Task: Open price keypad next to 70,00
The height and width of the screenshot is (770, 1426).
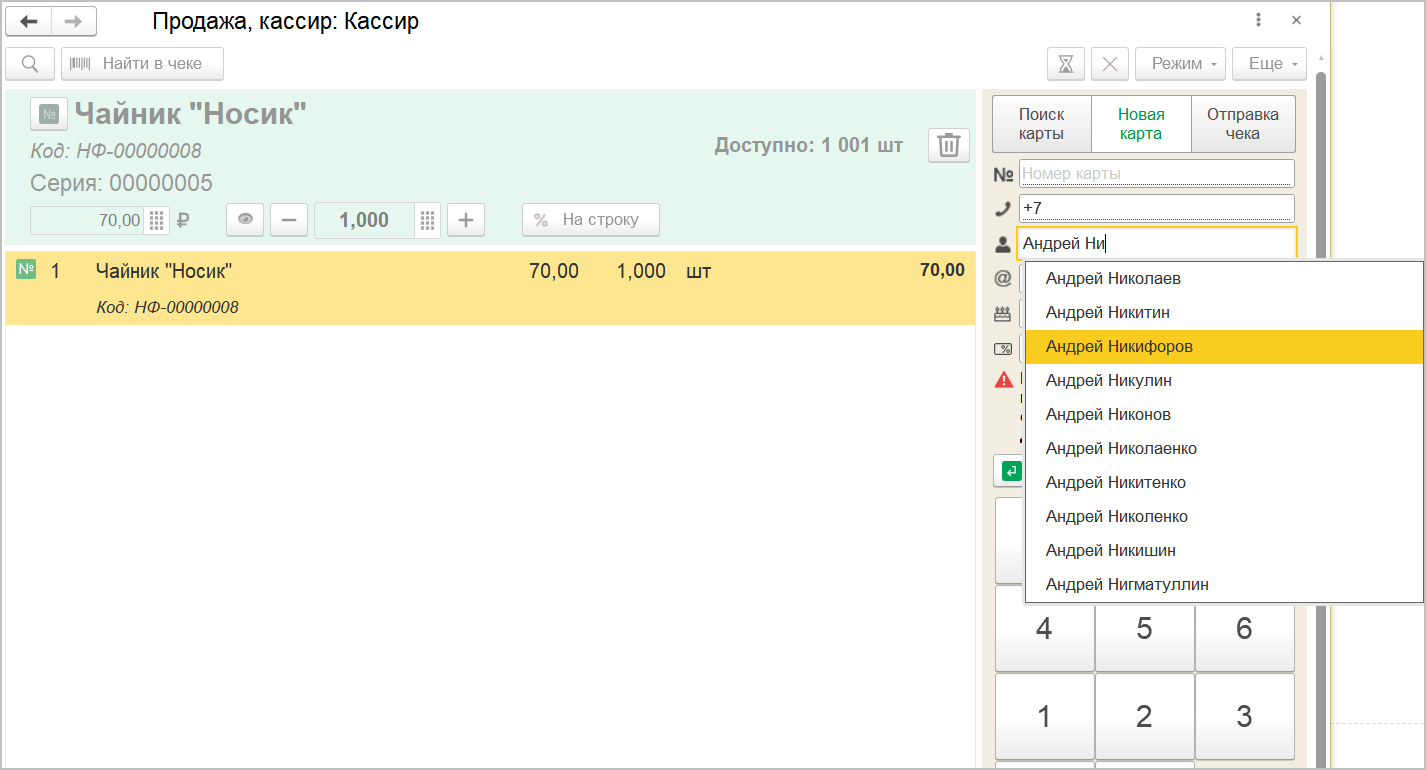Action: pos(156,220)
